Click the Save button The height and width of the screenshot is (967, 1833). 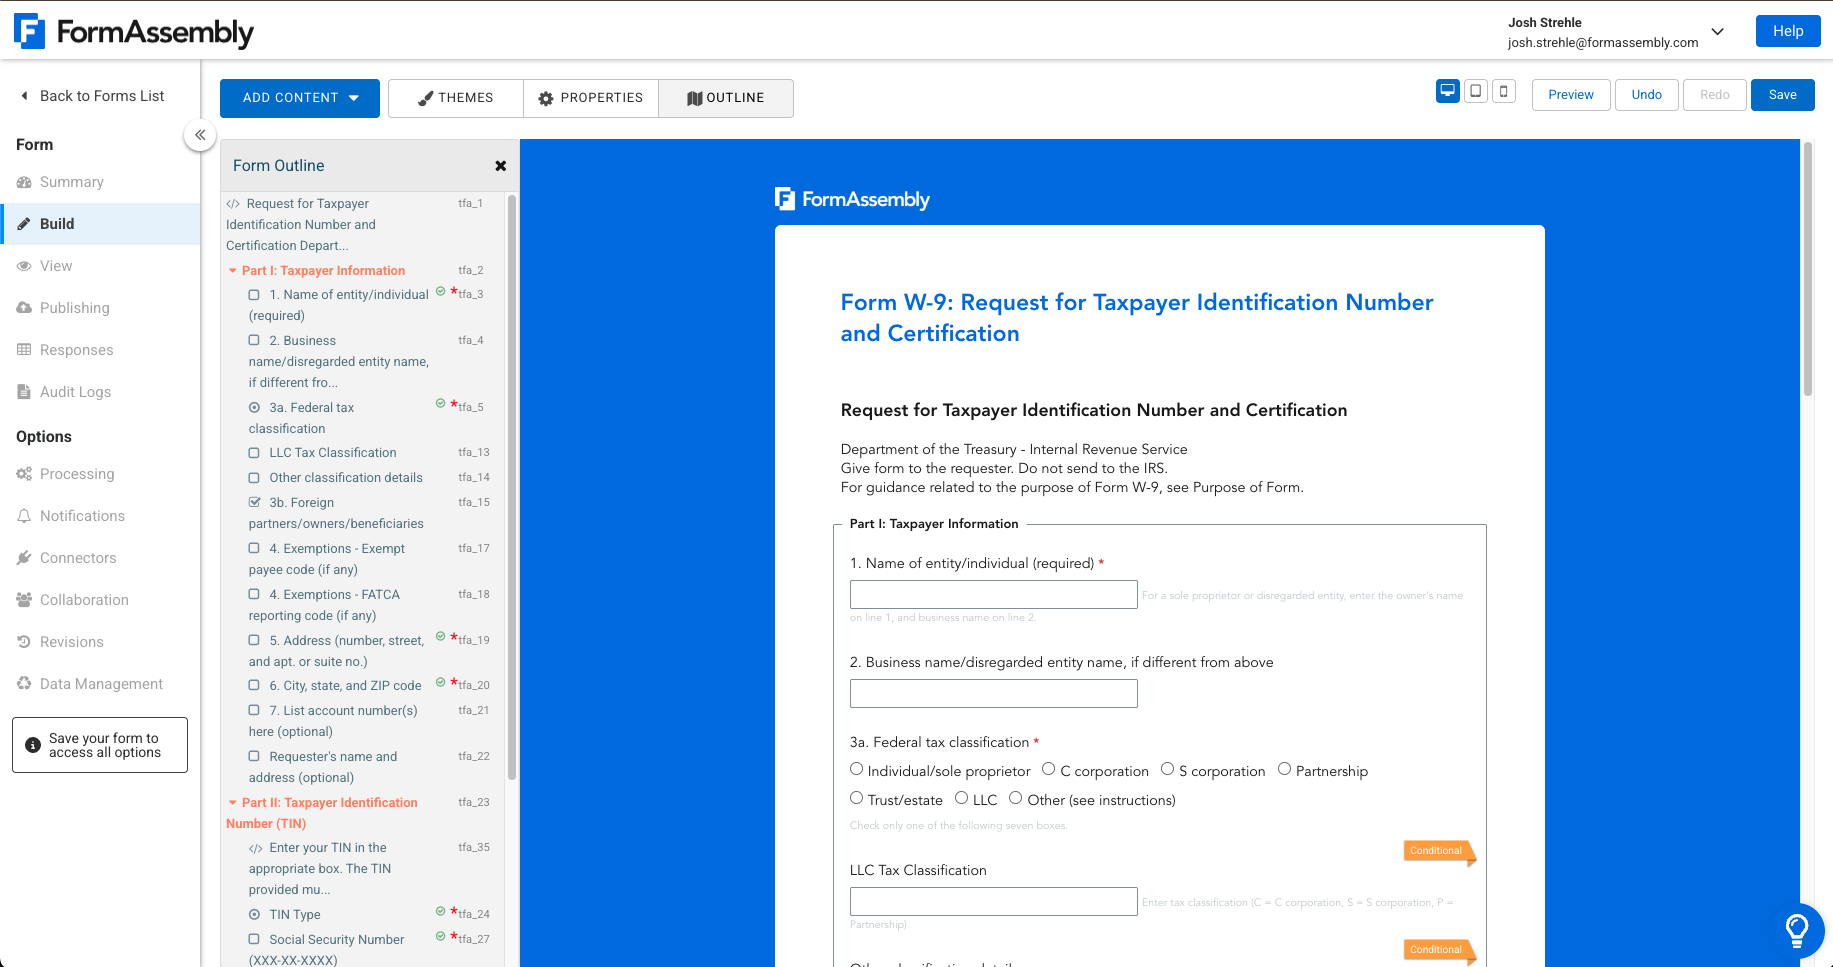point(1782,95)
